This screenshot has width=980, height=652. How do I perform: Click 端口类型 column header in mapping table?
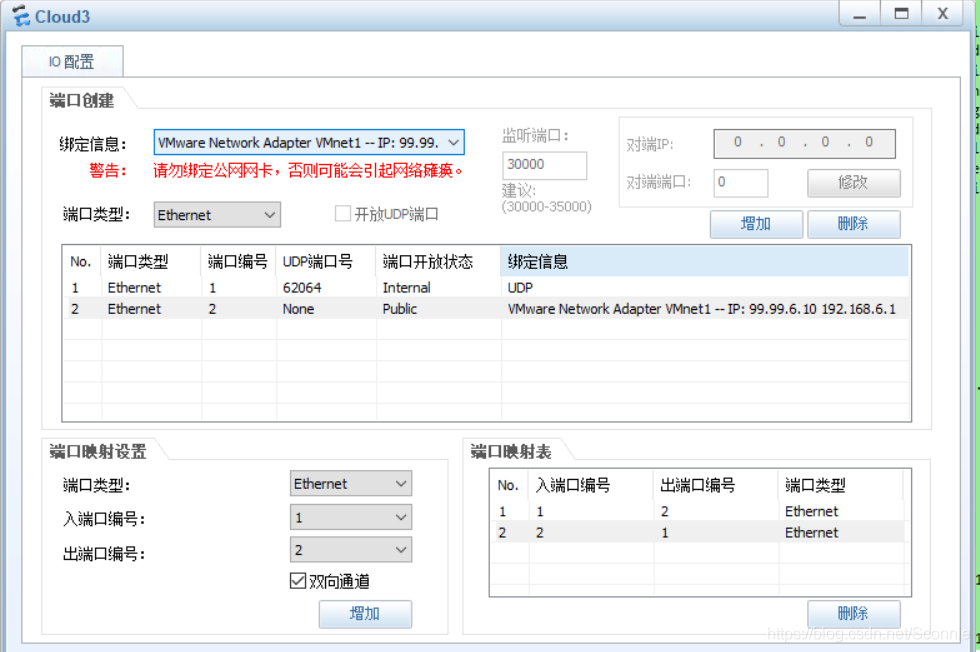coord(841,485)
